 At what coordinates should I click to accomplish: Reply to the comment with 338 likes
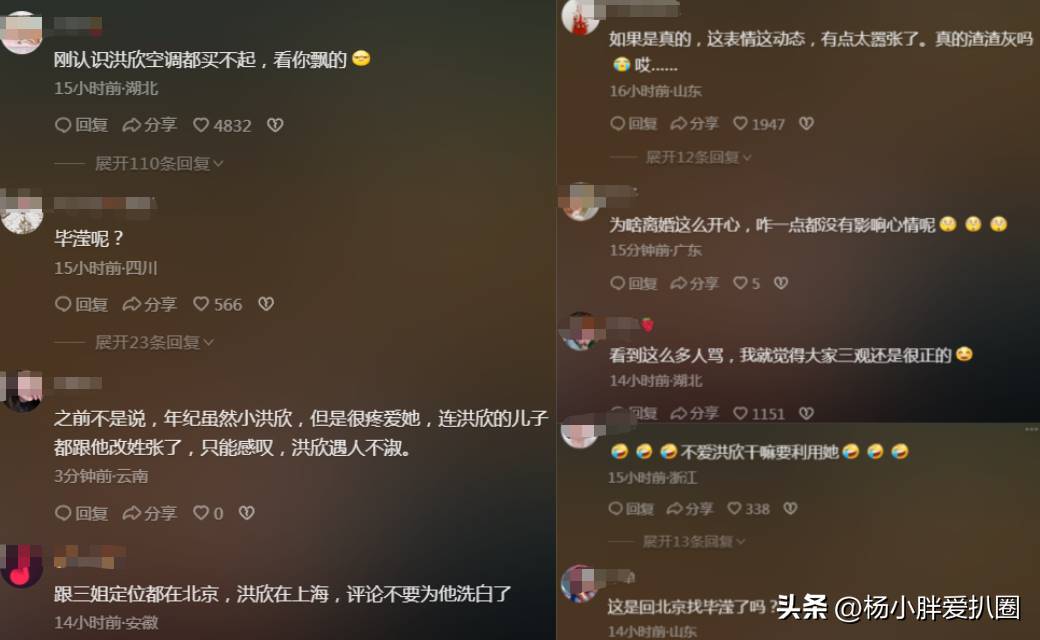631,509
